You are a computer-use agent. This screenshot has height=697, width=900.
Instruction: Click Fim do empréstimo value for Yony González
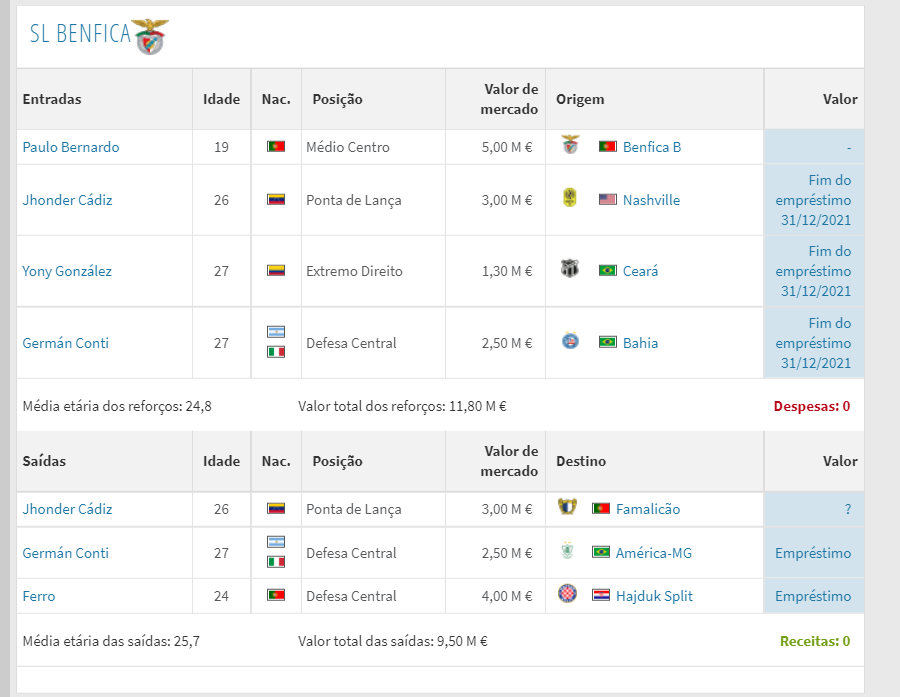tap(813, 271)
